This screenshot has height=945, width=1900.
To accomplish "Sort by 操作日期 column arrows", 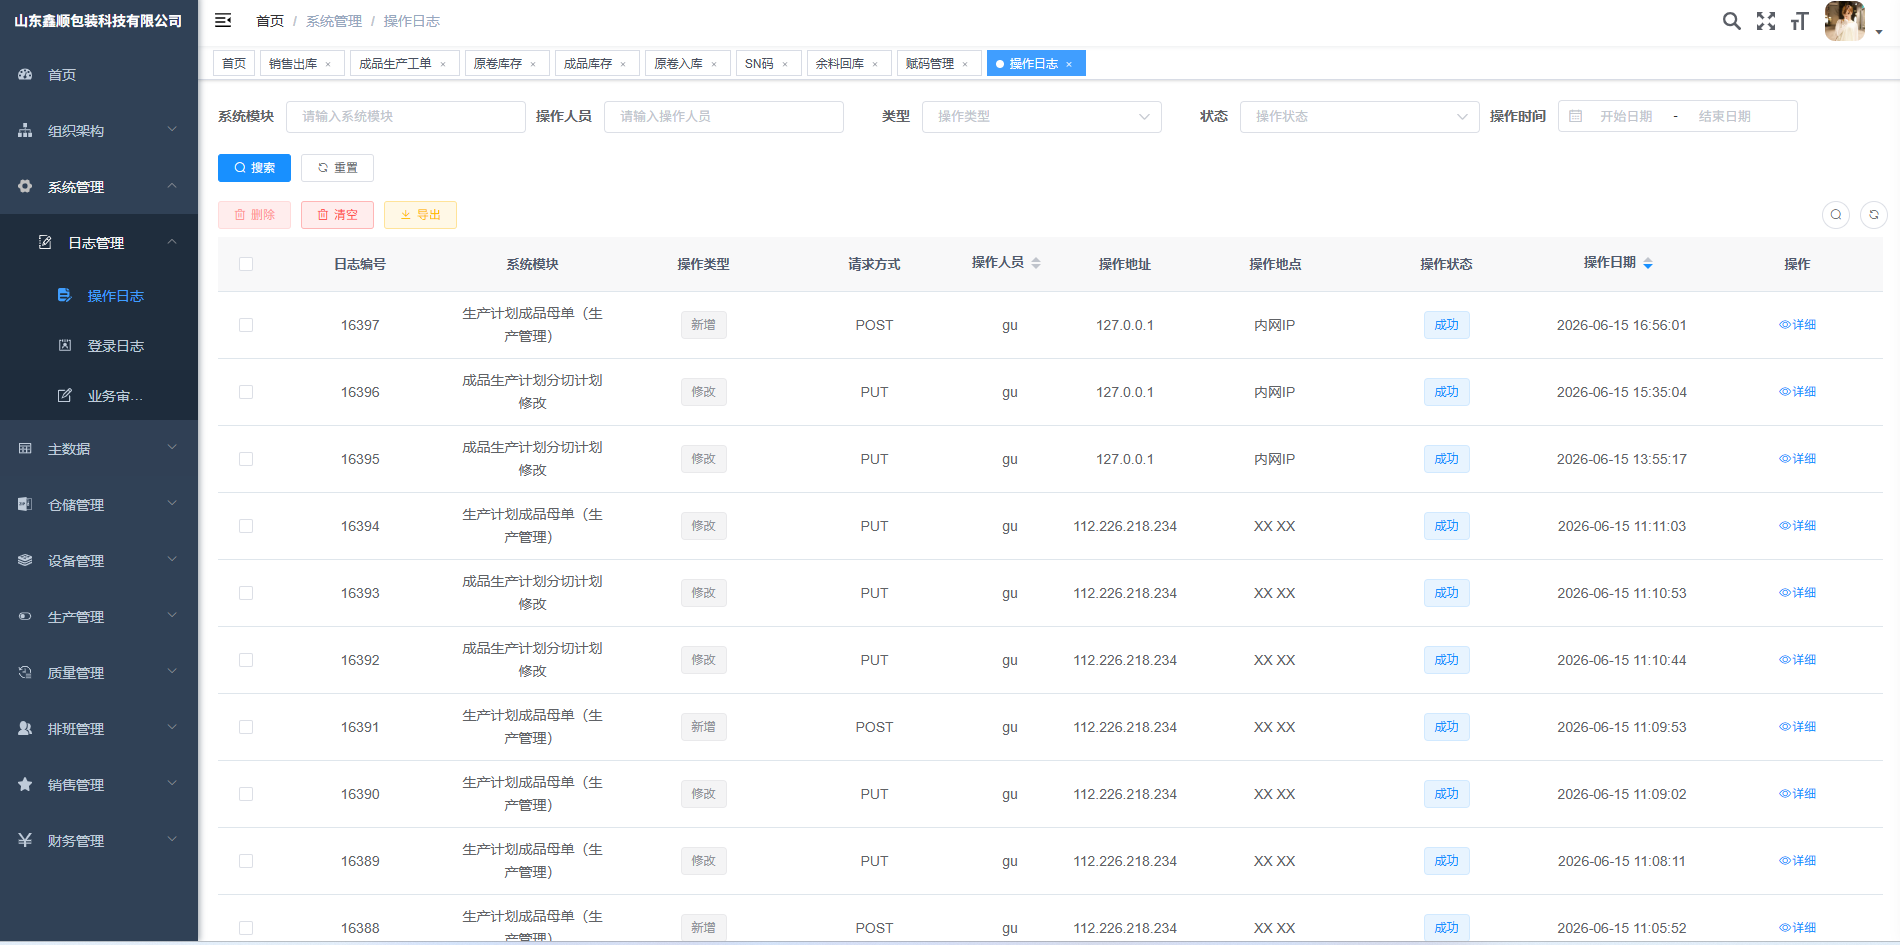I will [1648, 263].
